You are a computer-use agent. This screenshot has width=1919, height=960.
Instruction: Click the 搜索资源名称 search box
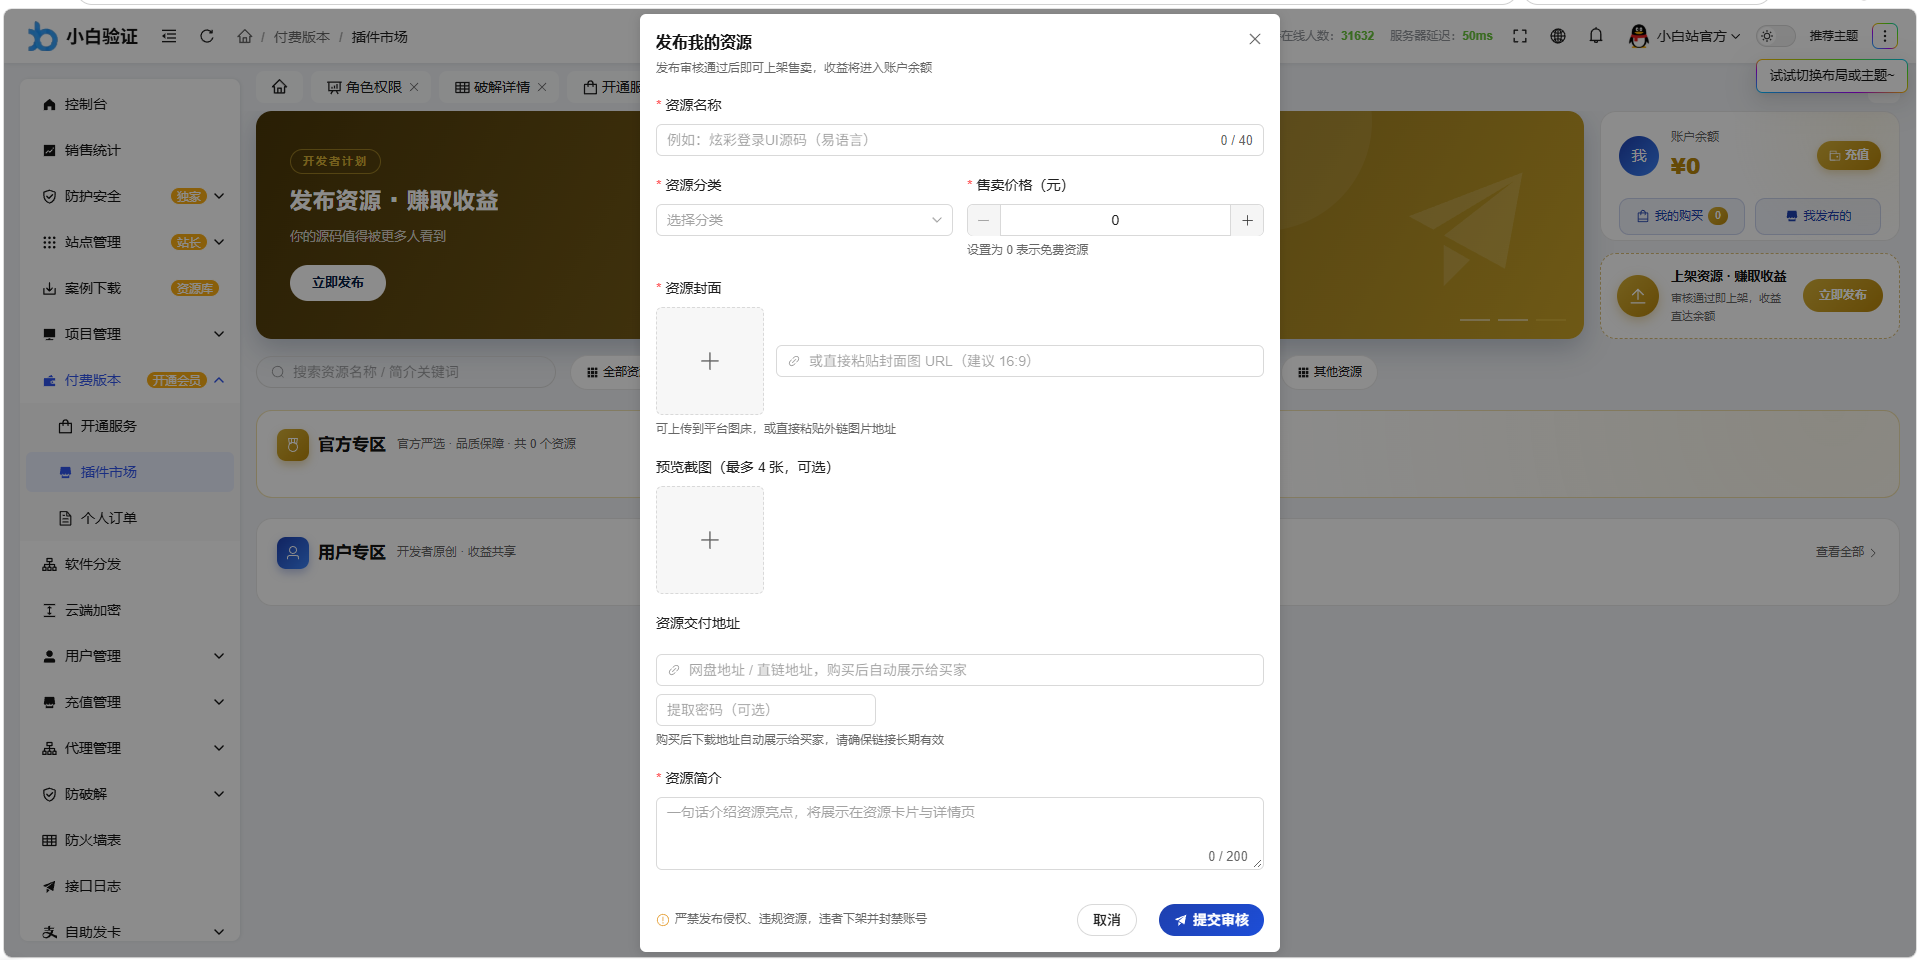coord(406,372)
